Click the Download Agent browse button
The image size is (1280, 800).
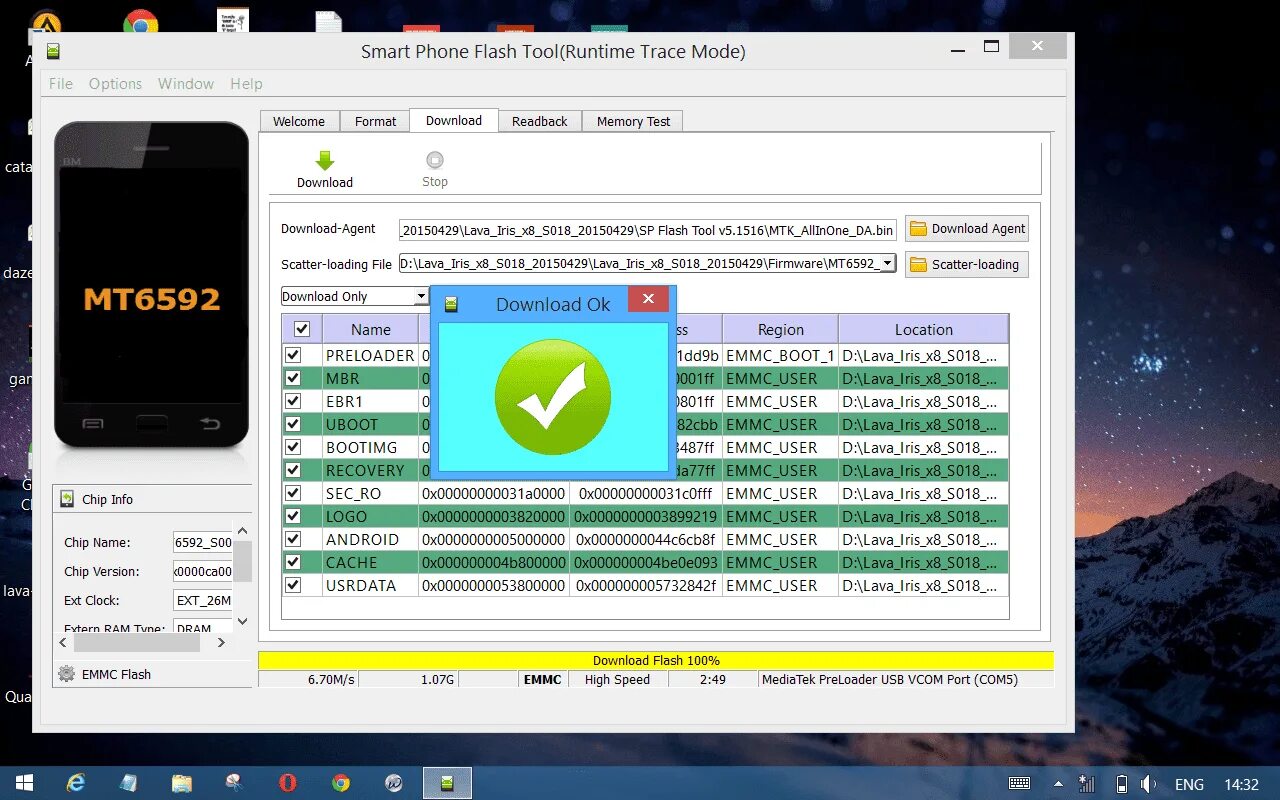[967, 229]
